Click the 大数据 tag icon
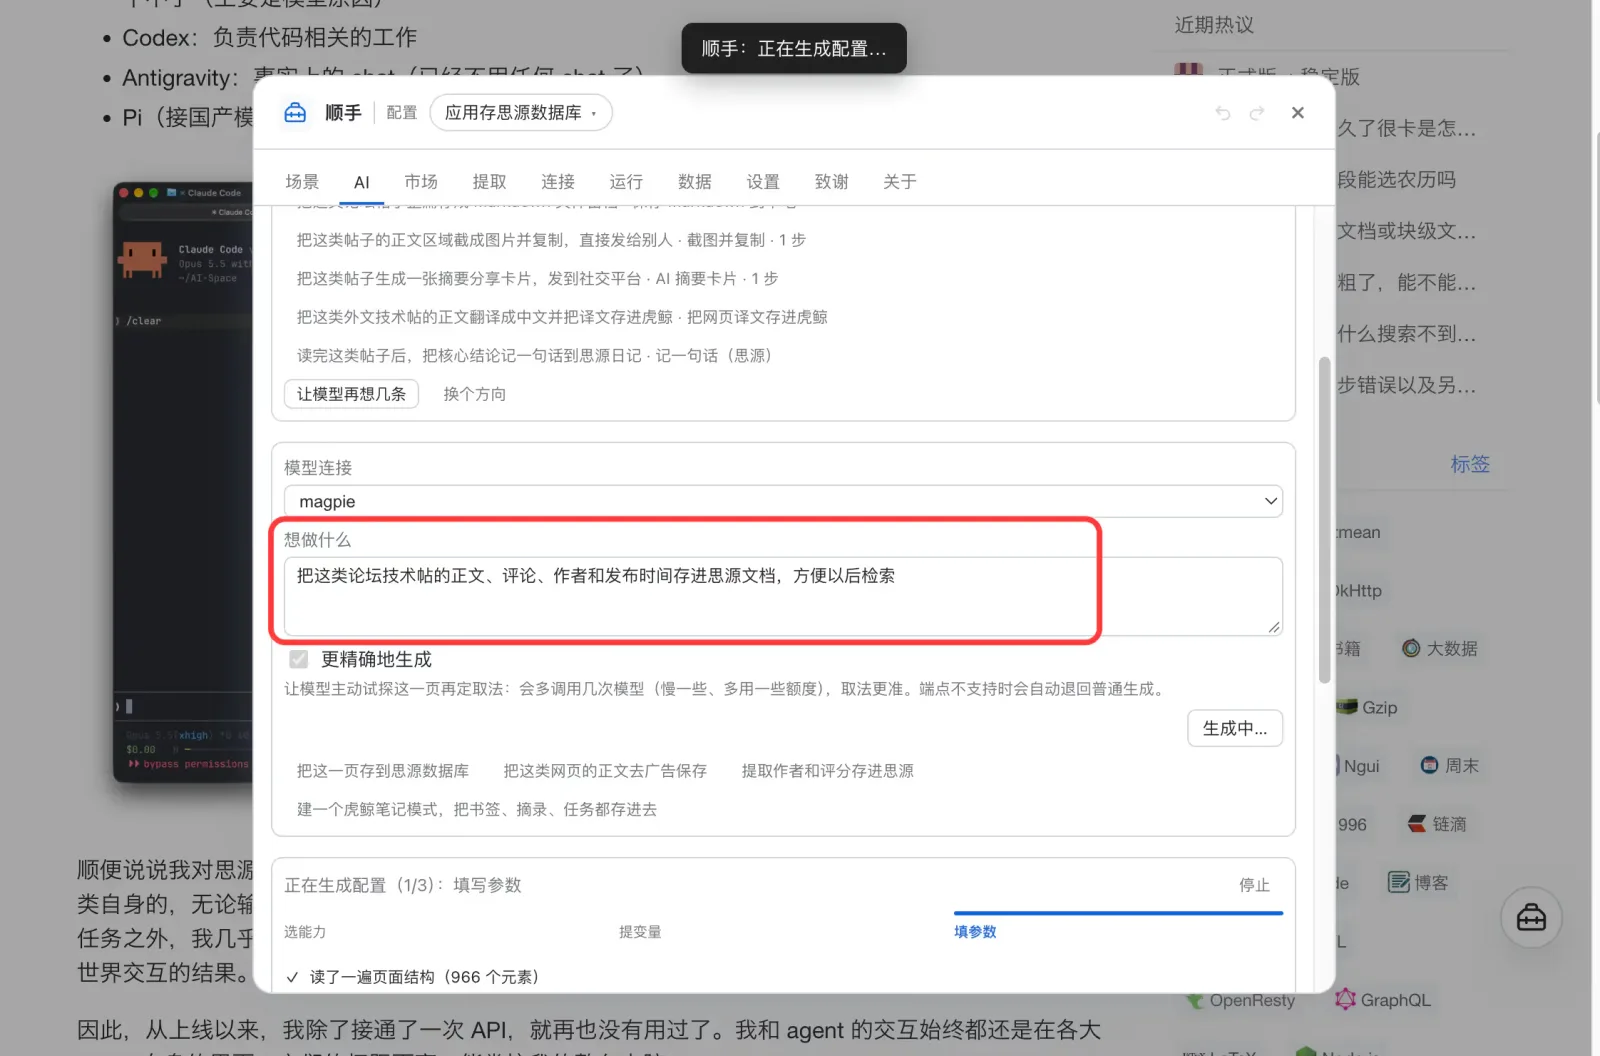The image size is (1600, 1056). tap(1411, 648)
